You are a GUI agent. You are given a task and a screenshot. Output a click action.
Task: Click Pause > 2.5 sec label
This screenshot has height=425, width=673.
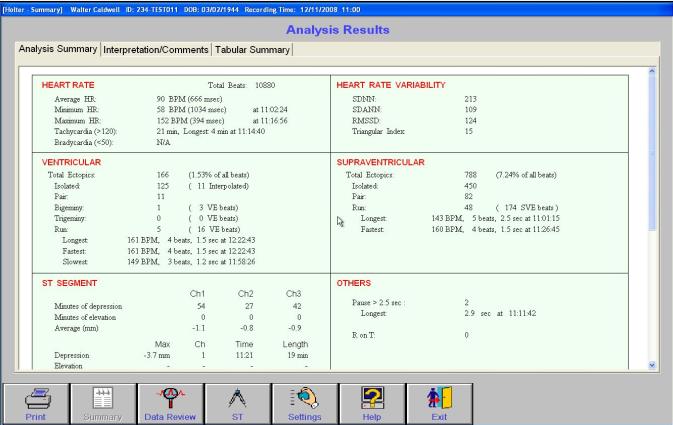pyautogui.click(x=378, y=303)
